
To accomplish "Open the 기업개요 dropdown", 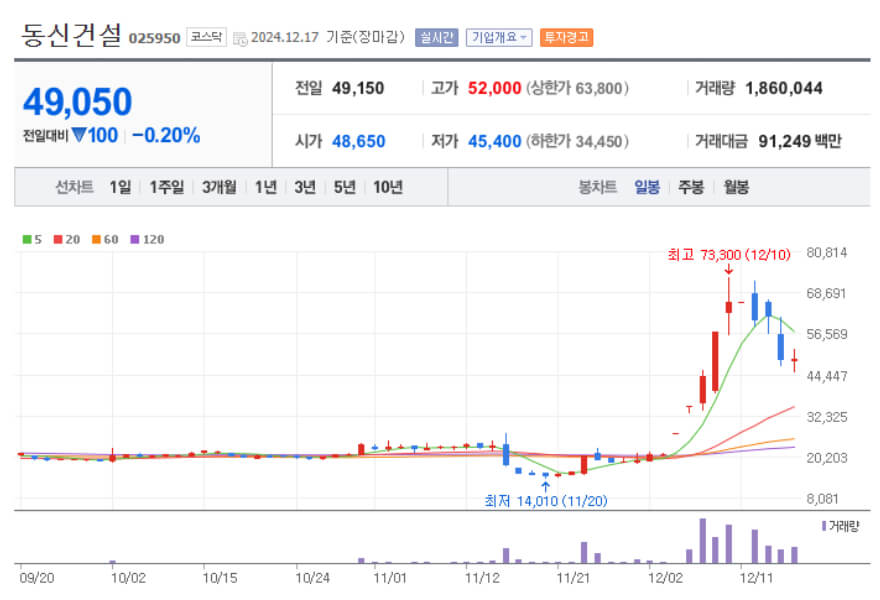I will click(499, 38).
